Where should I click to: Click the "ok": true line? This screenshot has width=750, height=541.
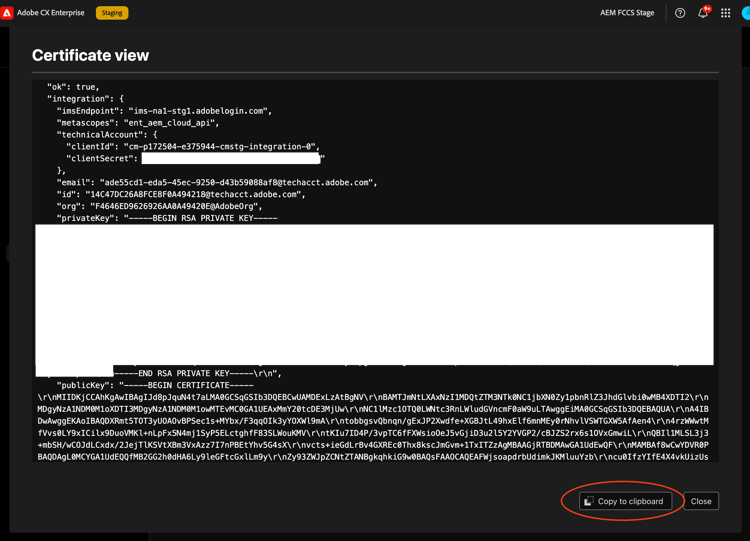pos(73,87)
